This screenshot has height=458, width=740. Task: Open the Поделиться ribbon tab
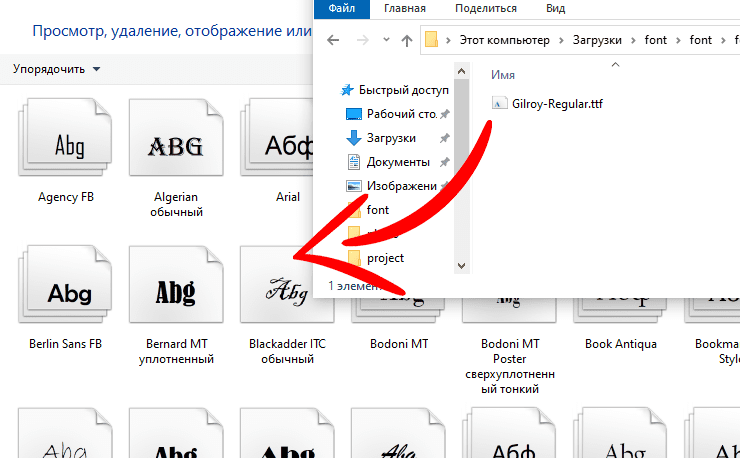pyautogui.click(x=486, y=8)
